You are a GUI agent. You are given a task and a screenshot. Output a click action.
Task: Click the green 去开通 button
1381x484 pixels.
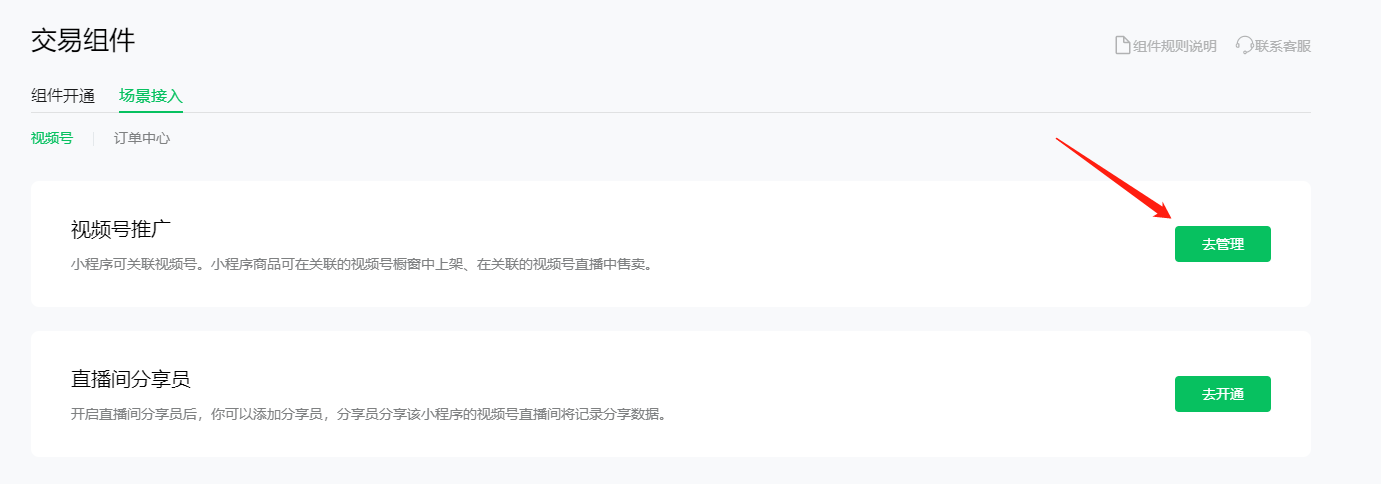point(1222,394)
